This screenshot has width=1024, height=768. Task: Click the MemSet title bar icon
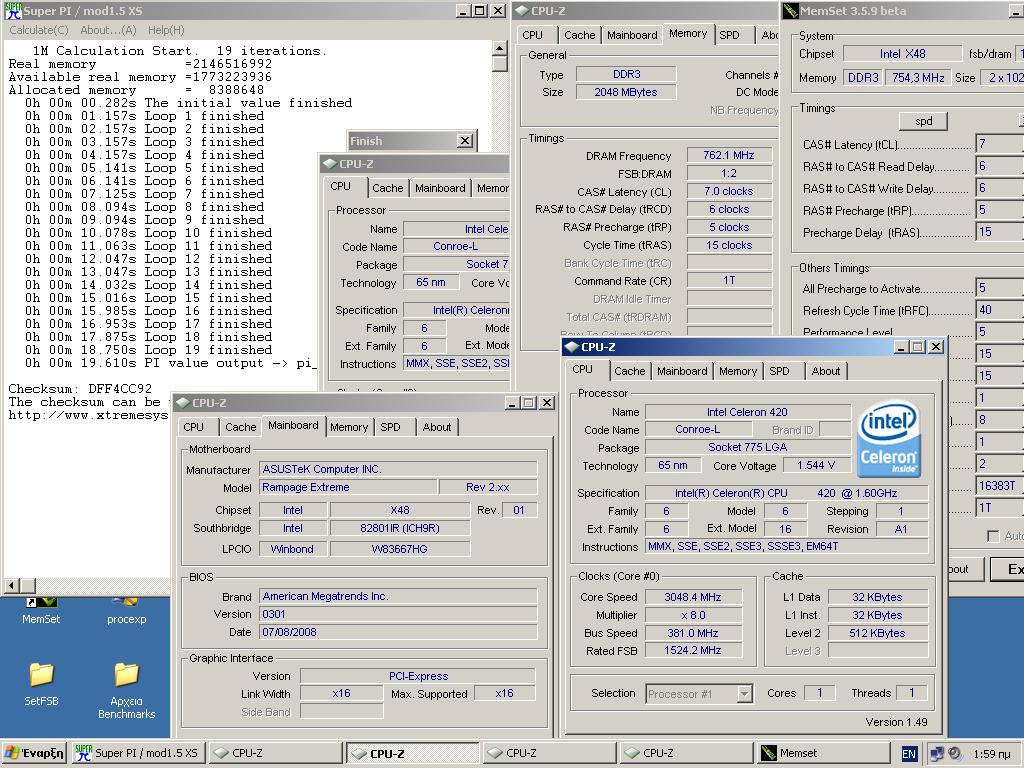tap(791, 11)
